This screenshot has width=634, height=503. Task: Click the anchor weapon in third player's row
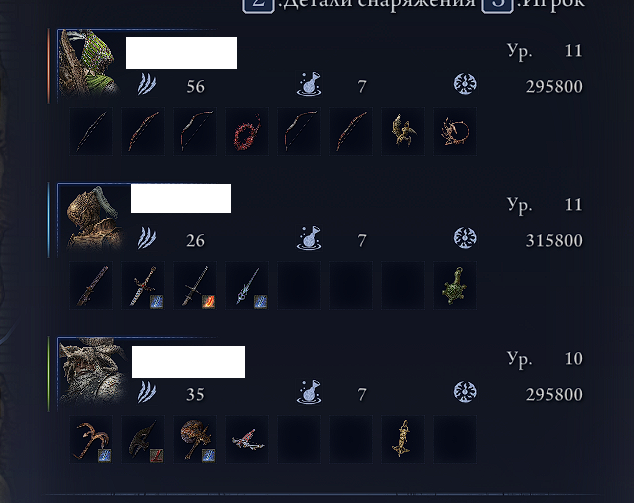pos(91,440)
